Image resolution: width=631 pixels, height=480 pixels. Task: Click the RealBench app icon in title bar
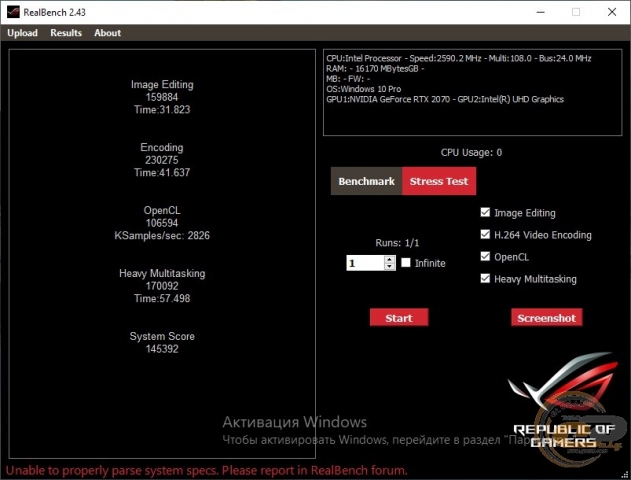(13, 12)
